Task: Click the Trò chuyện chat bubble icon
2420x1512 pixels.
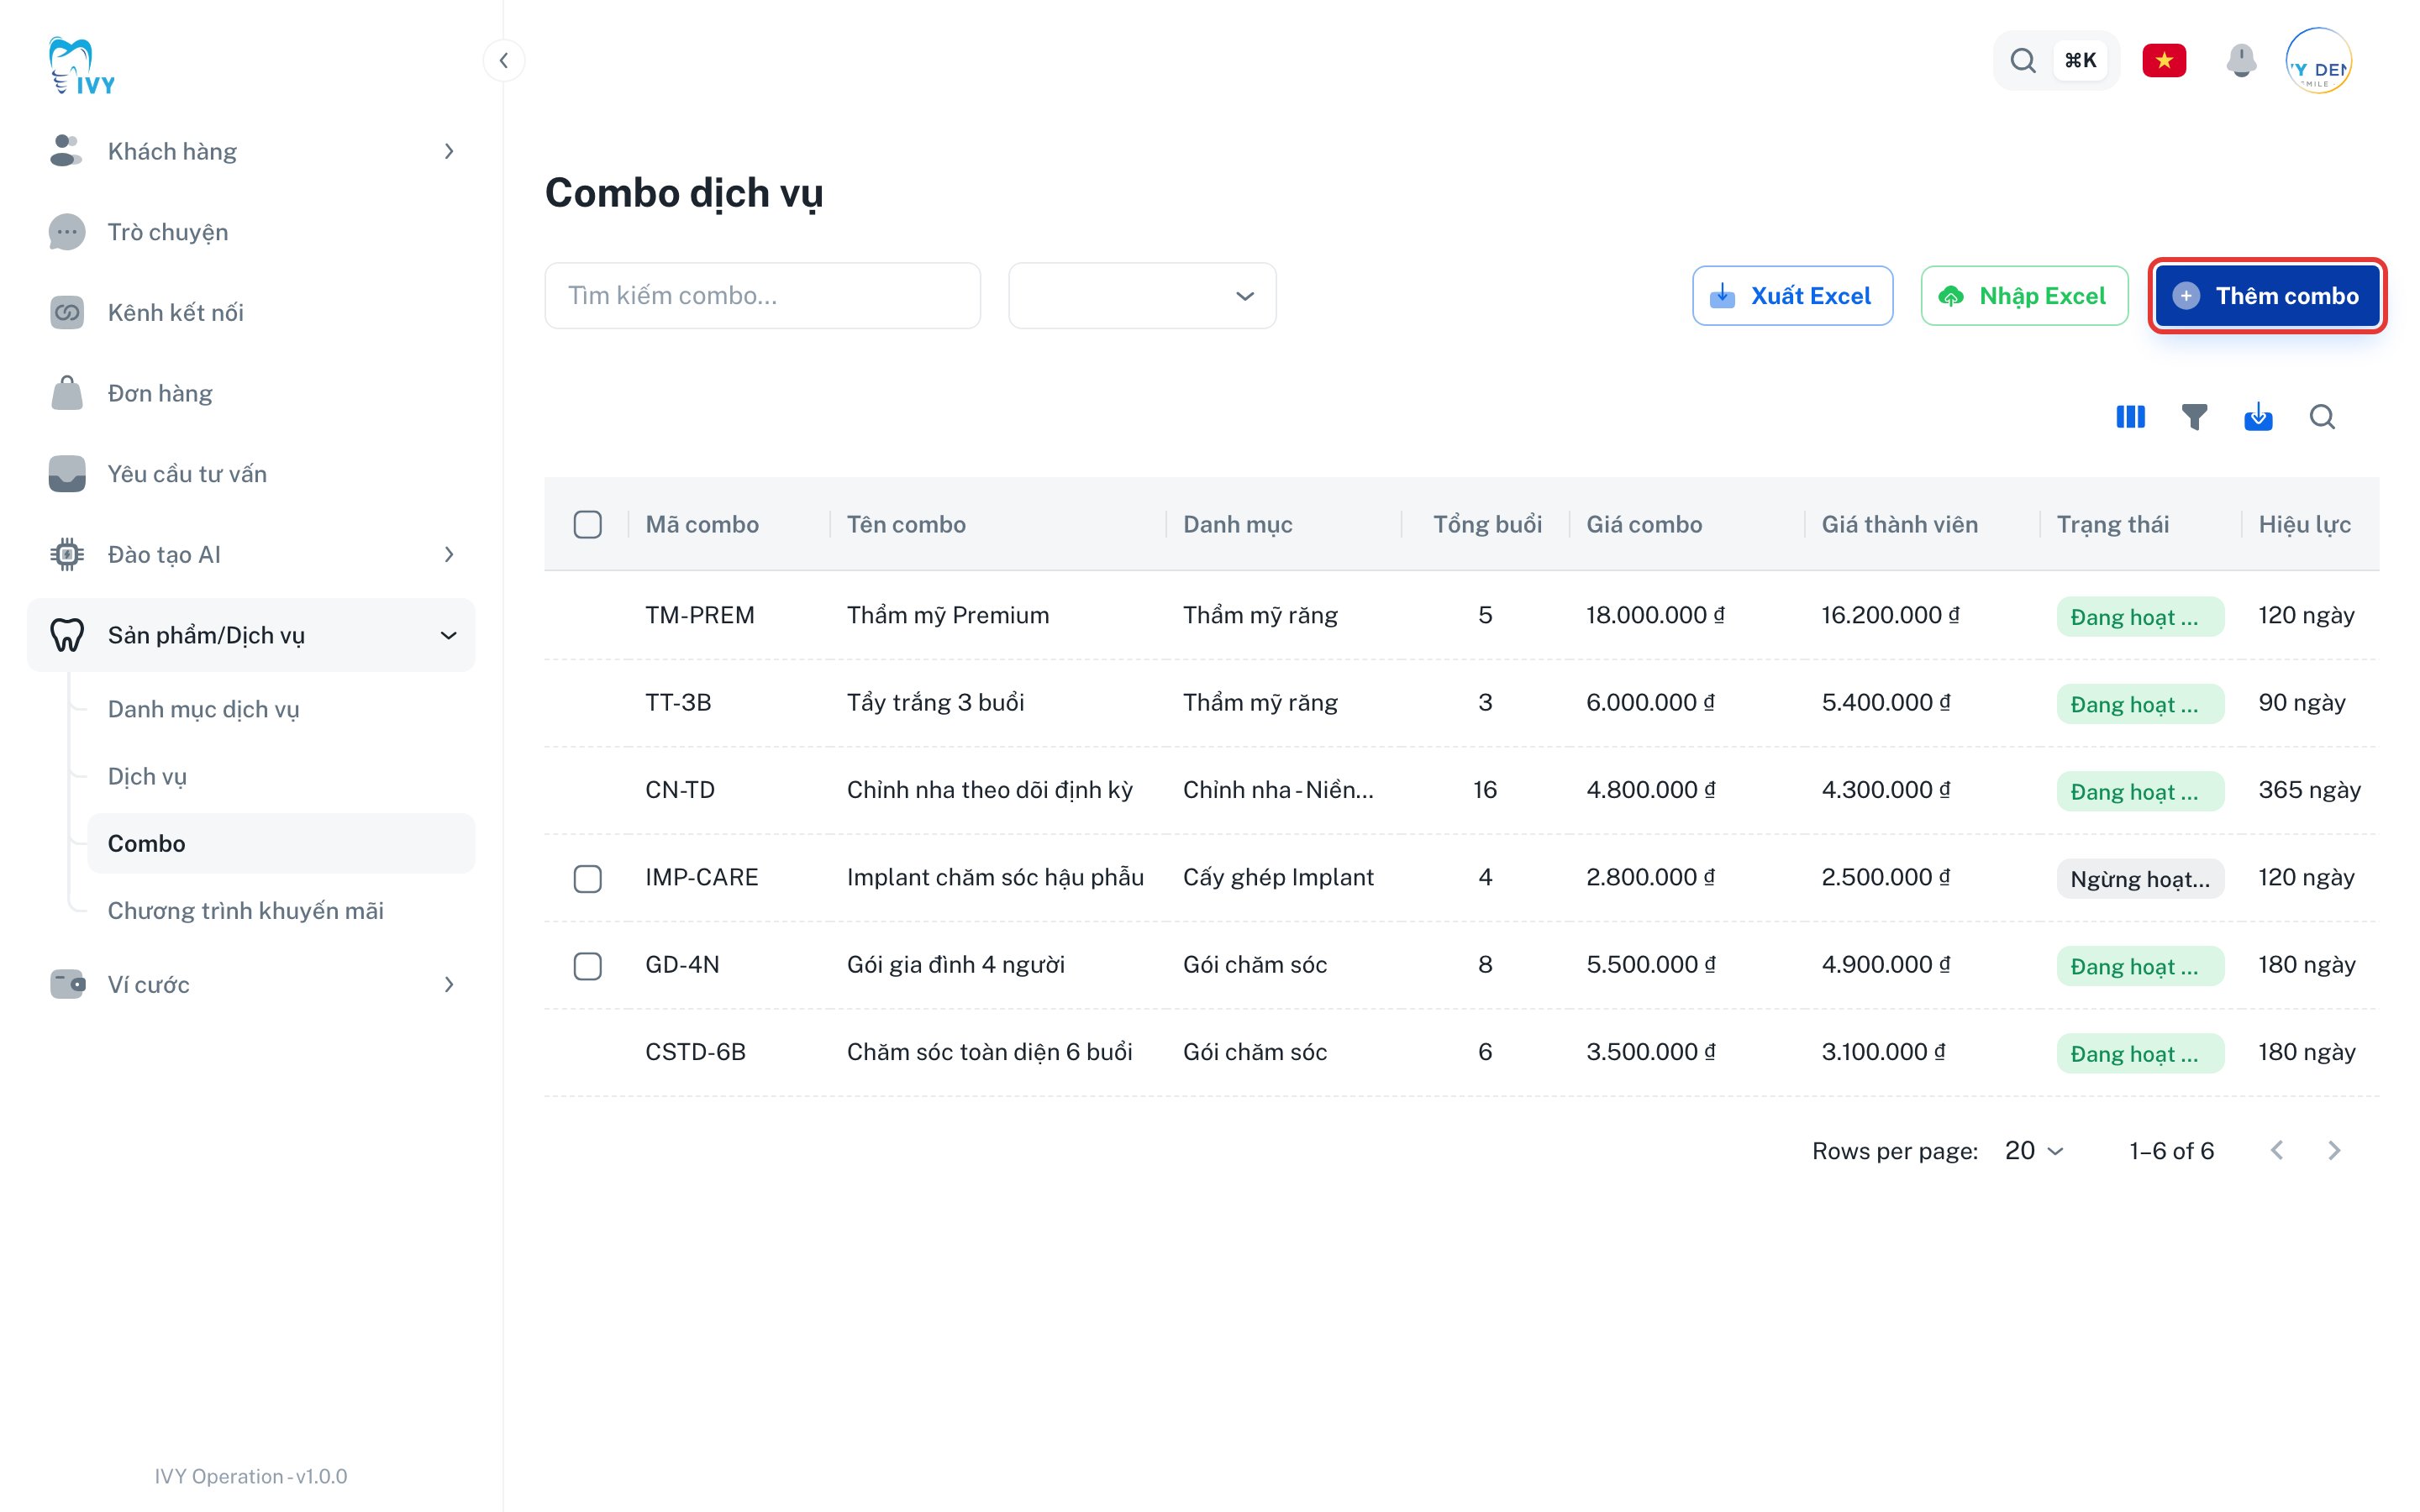Action: (x=66, y=232)
